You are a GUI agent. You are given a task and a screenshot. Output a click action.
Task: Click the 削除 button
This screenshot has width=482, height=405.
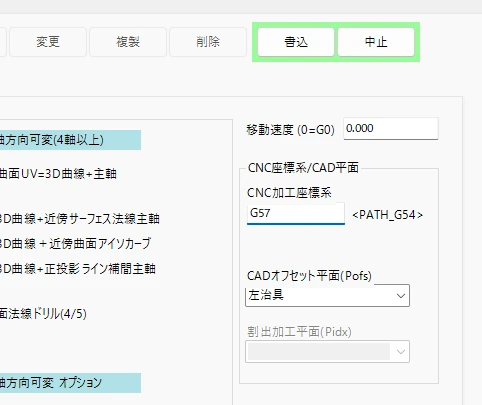tap(208, 42)
